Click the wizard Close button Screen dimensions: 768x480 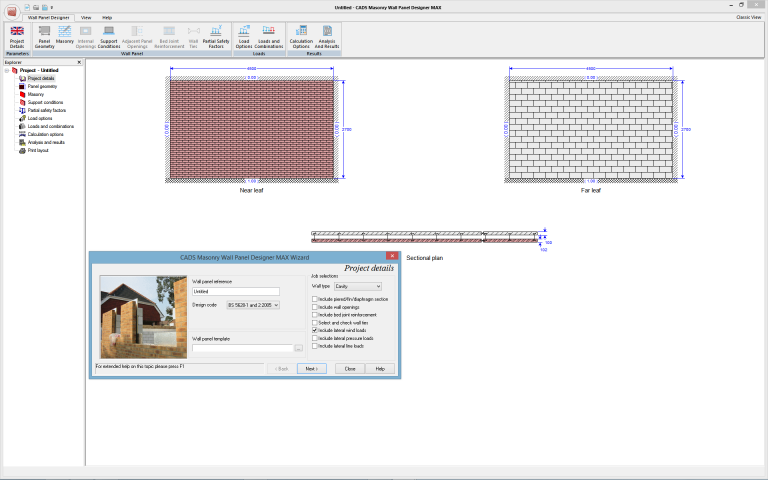350,369
